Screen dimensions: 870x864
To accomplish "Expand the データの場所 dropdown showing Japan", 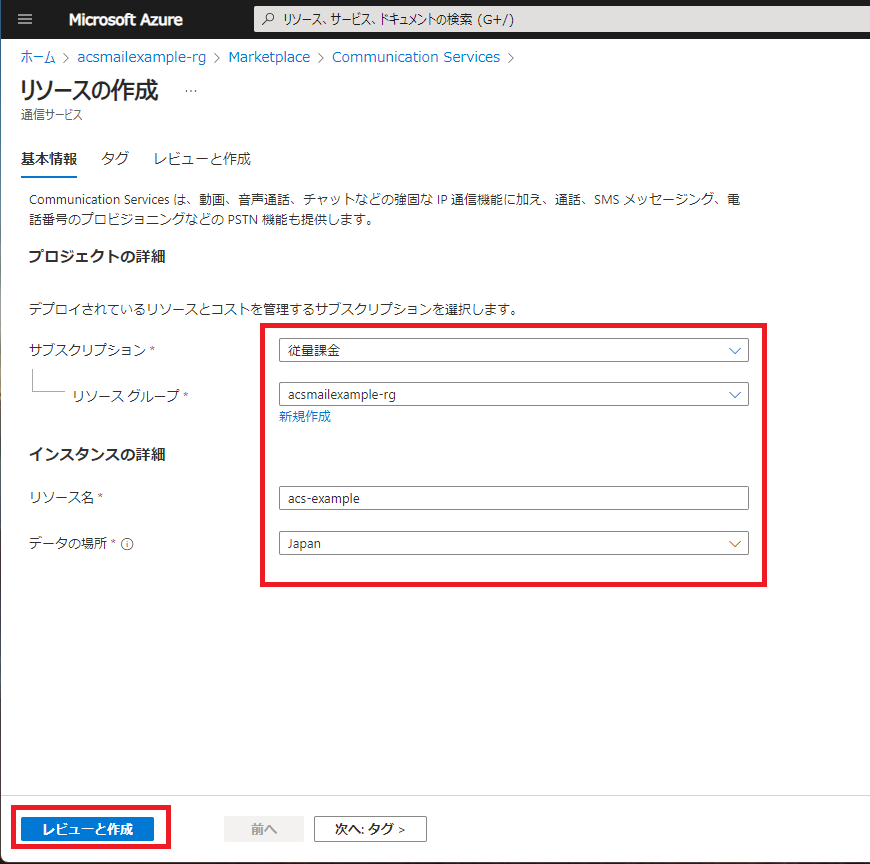I will 514,543.
